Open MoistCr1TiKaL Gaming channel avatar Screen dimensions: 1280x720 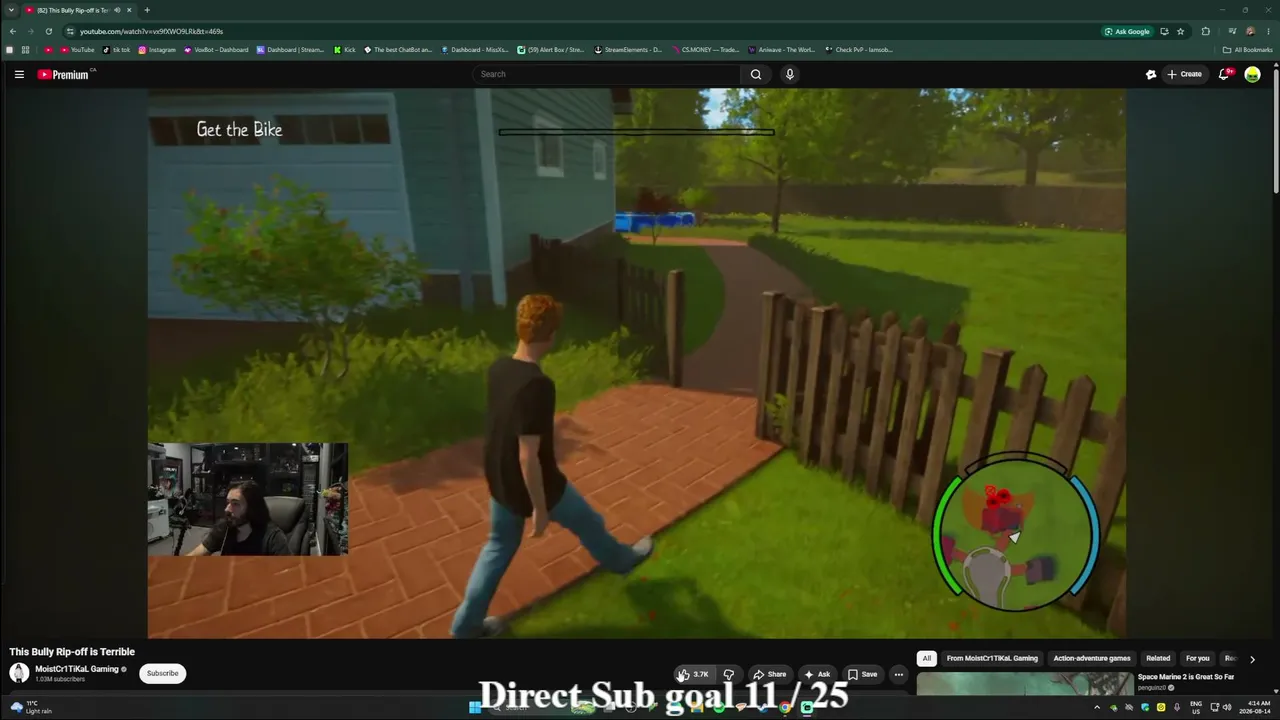point(19,673)
